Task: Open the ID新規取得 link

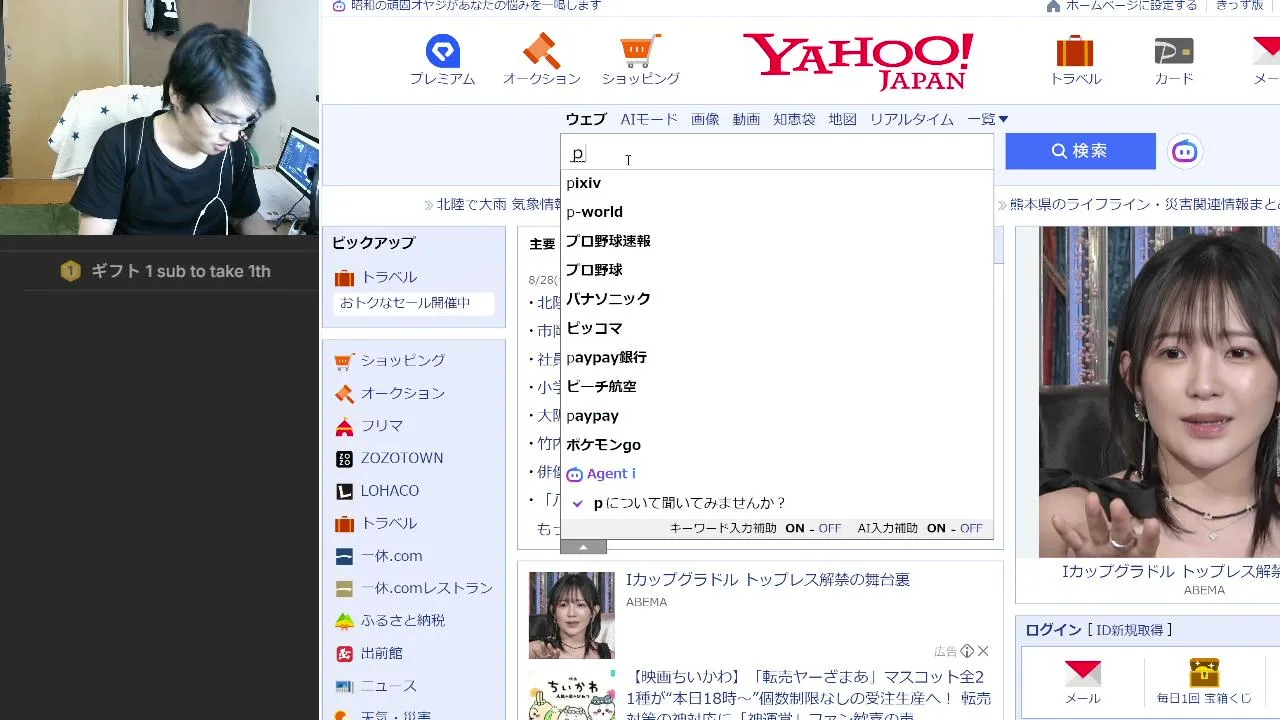Action: pos(1130,630)
